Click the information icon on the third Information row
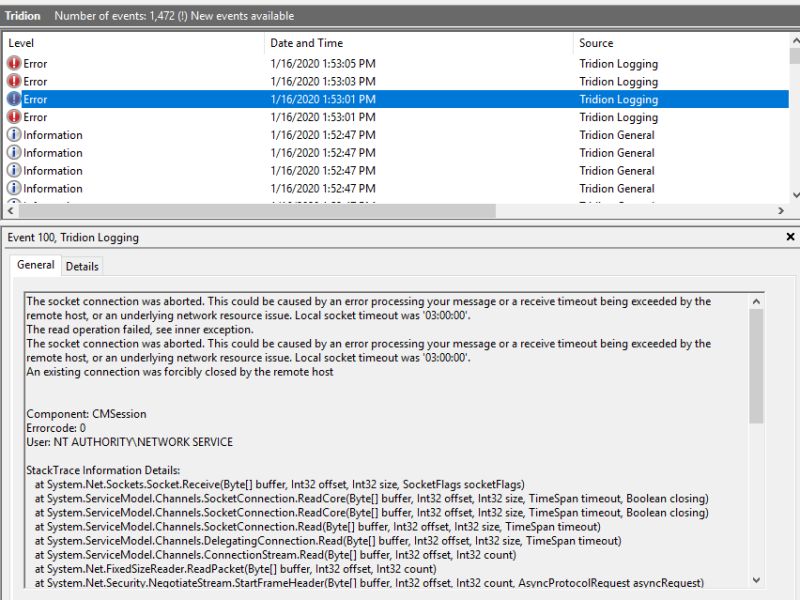This screenshot has width=800, height=600. [x=14, y=171]
